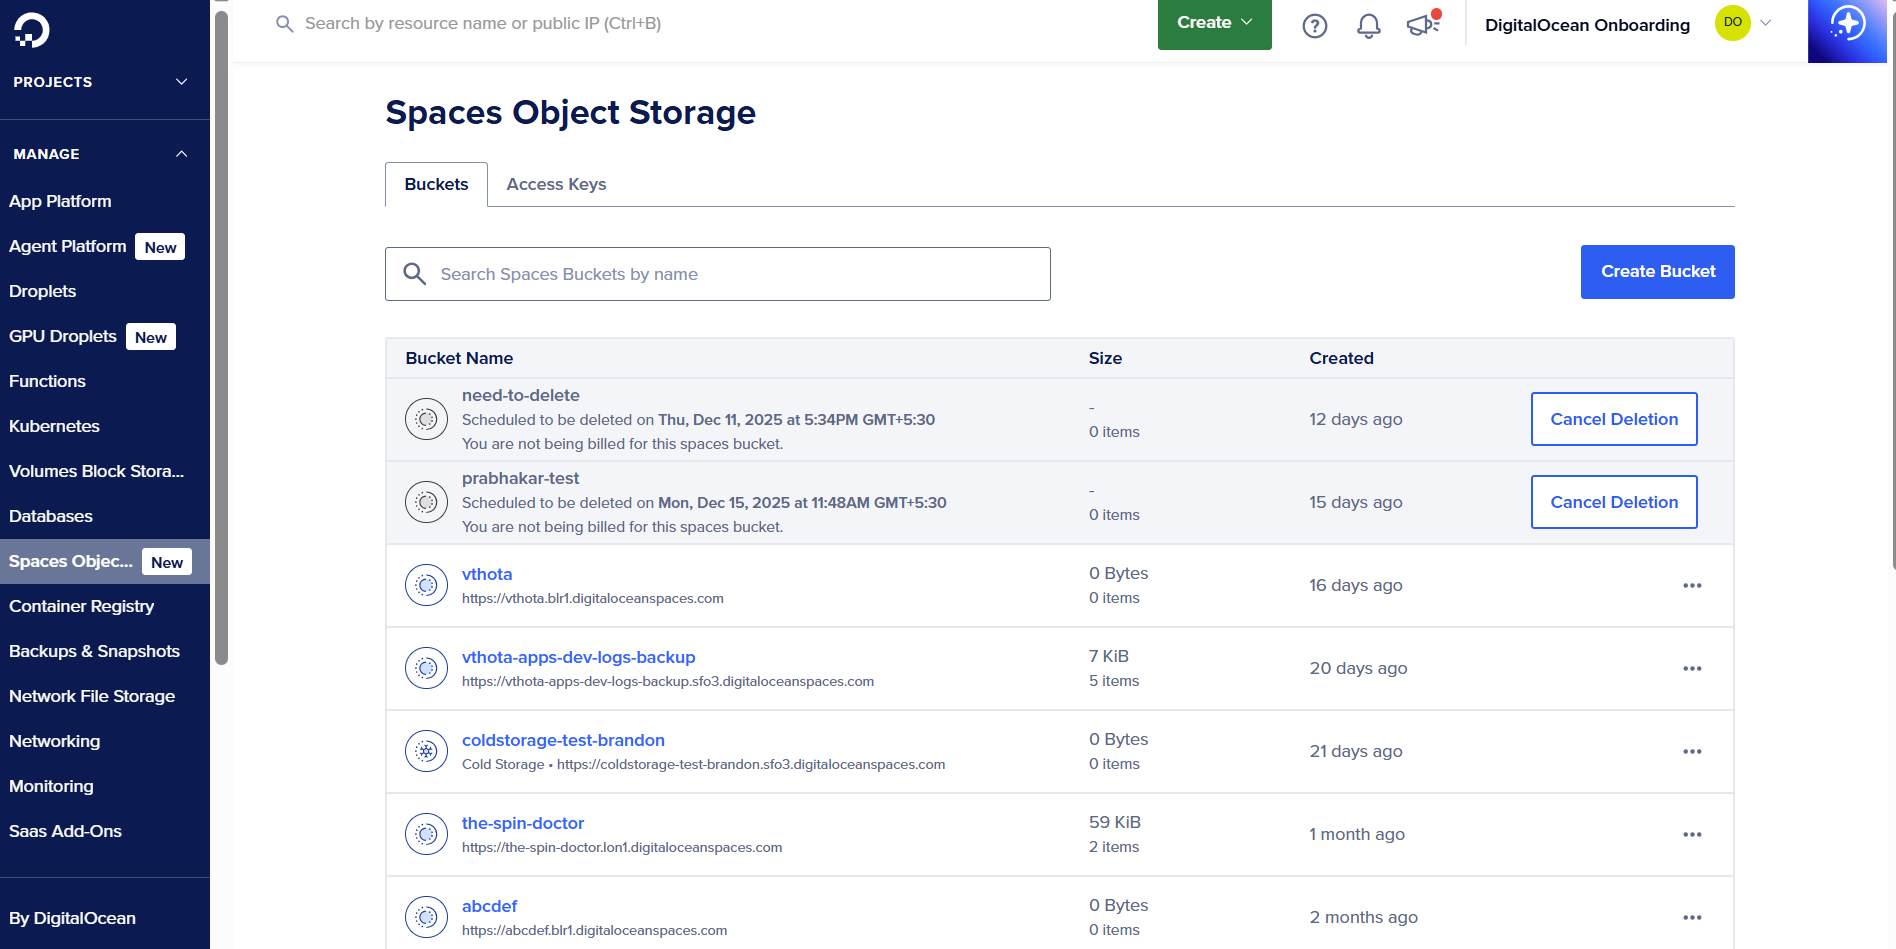
Task: Open the help question mark icon
Action: (x=1314, y=25)
